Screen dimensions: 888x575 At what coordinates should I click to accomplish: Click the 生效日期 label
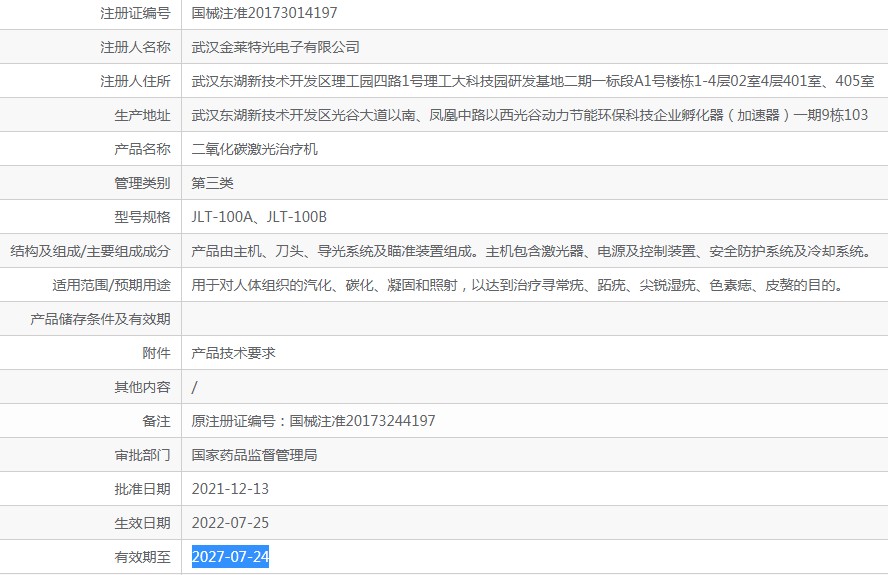(x=142, y=523)
